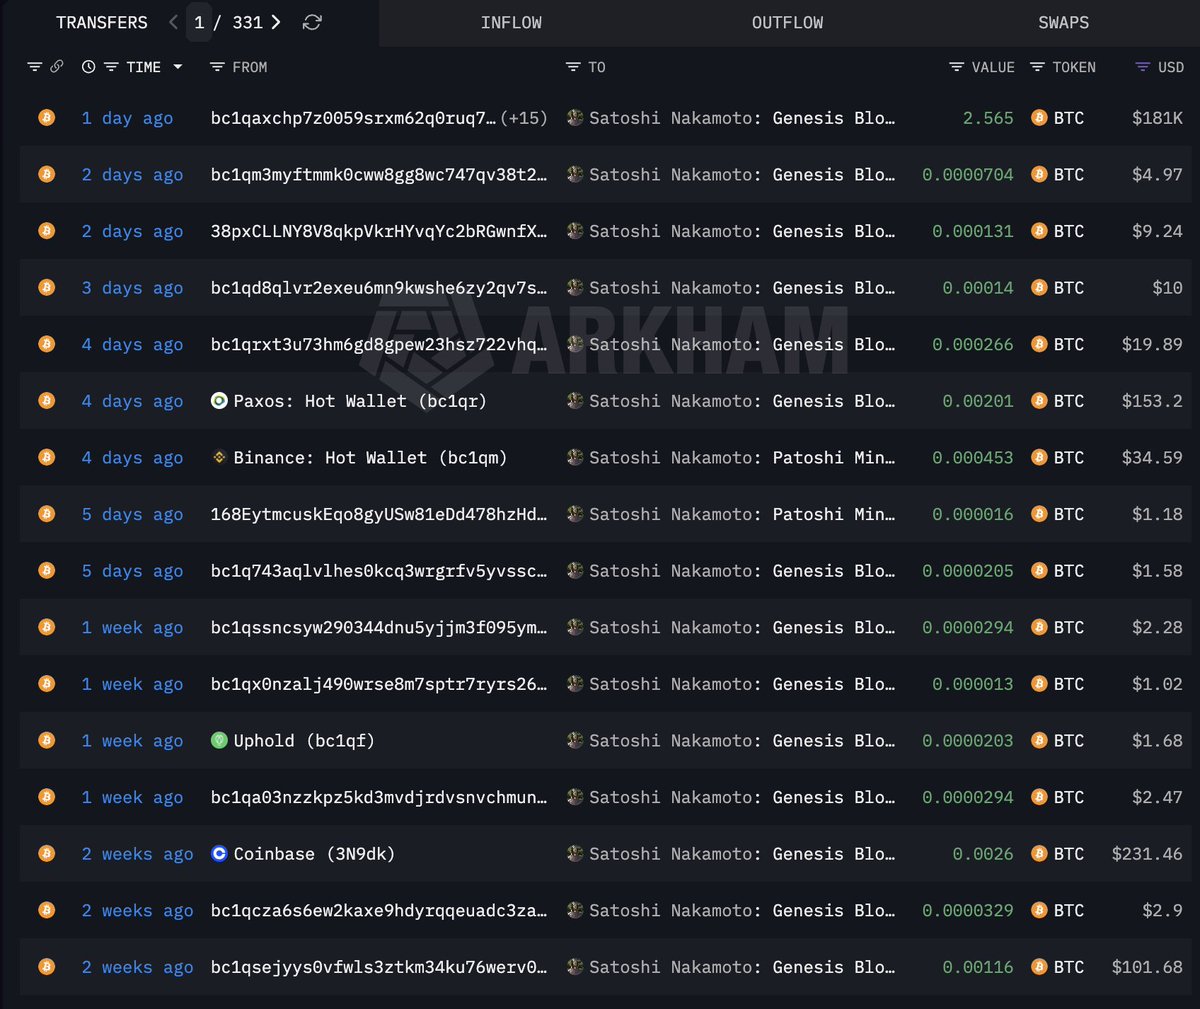Open the FROM column filter

217,67
